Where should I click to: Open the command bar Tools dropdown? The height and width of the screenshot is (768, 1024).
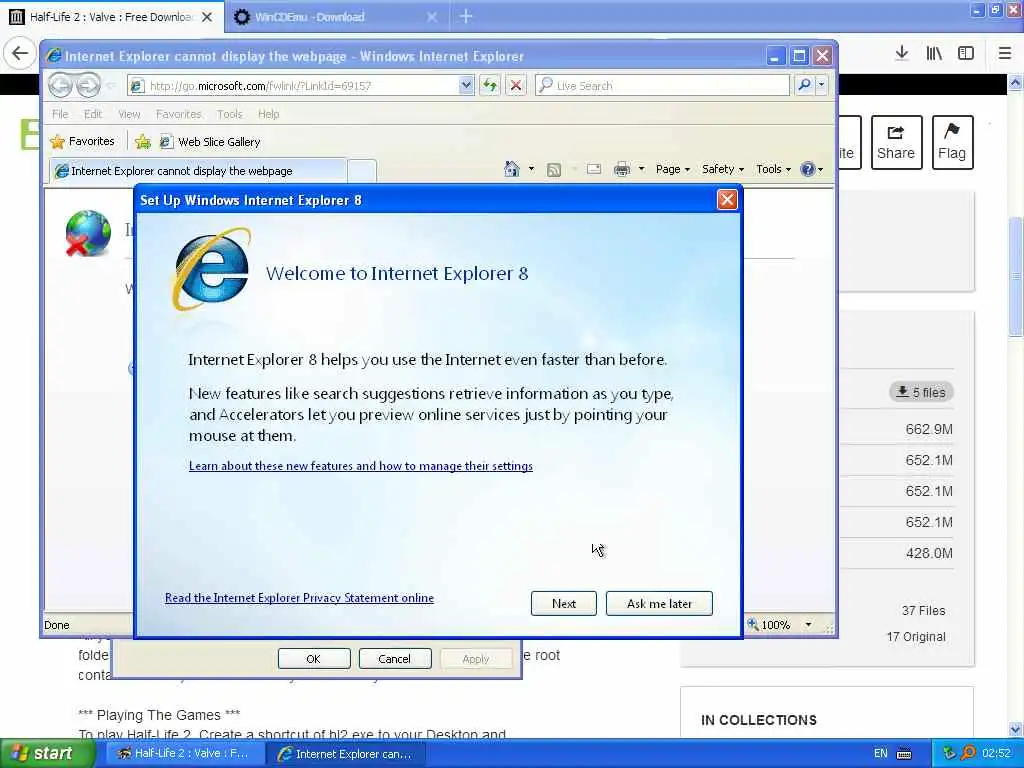tap(773, 169)
